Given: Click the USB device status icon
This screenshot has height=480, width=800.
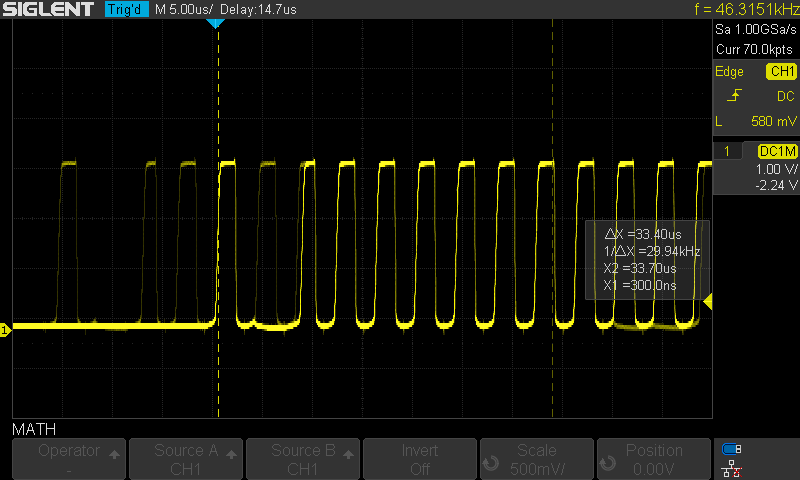Looking at the screenshot, I should [732, 449].
